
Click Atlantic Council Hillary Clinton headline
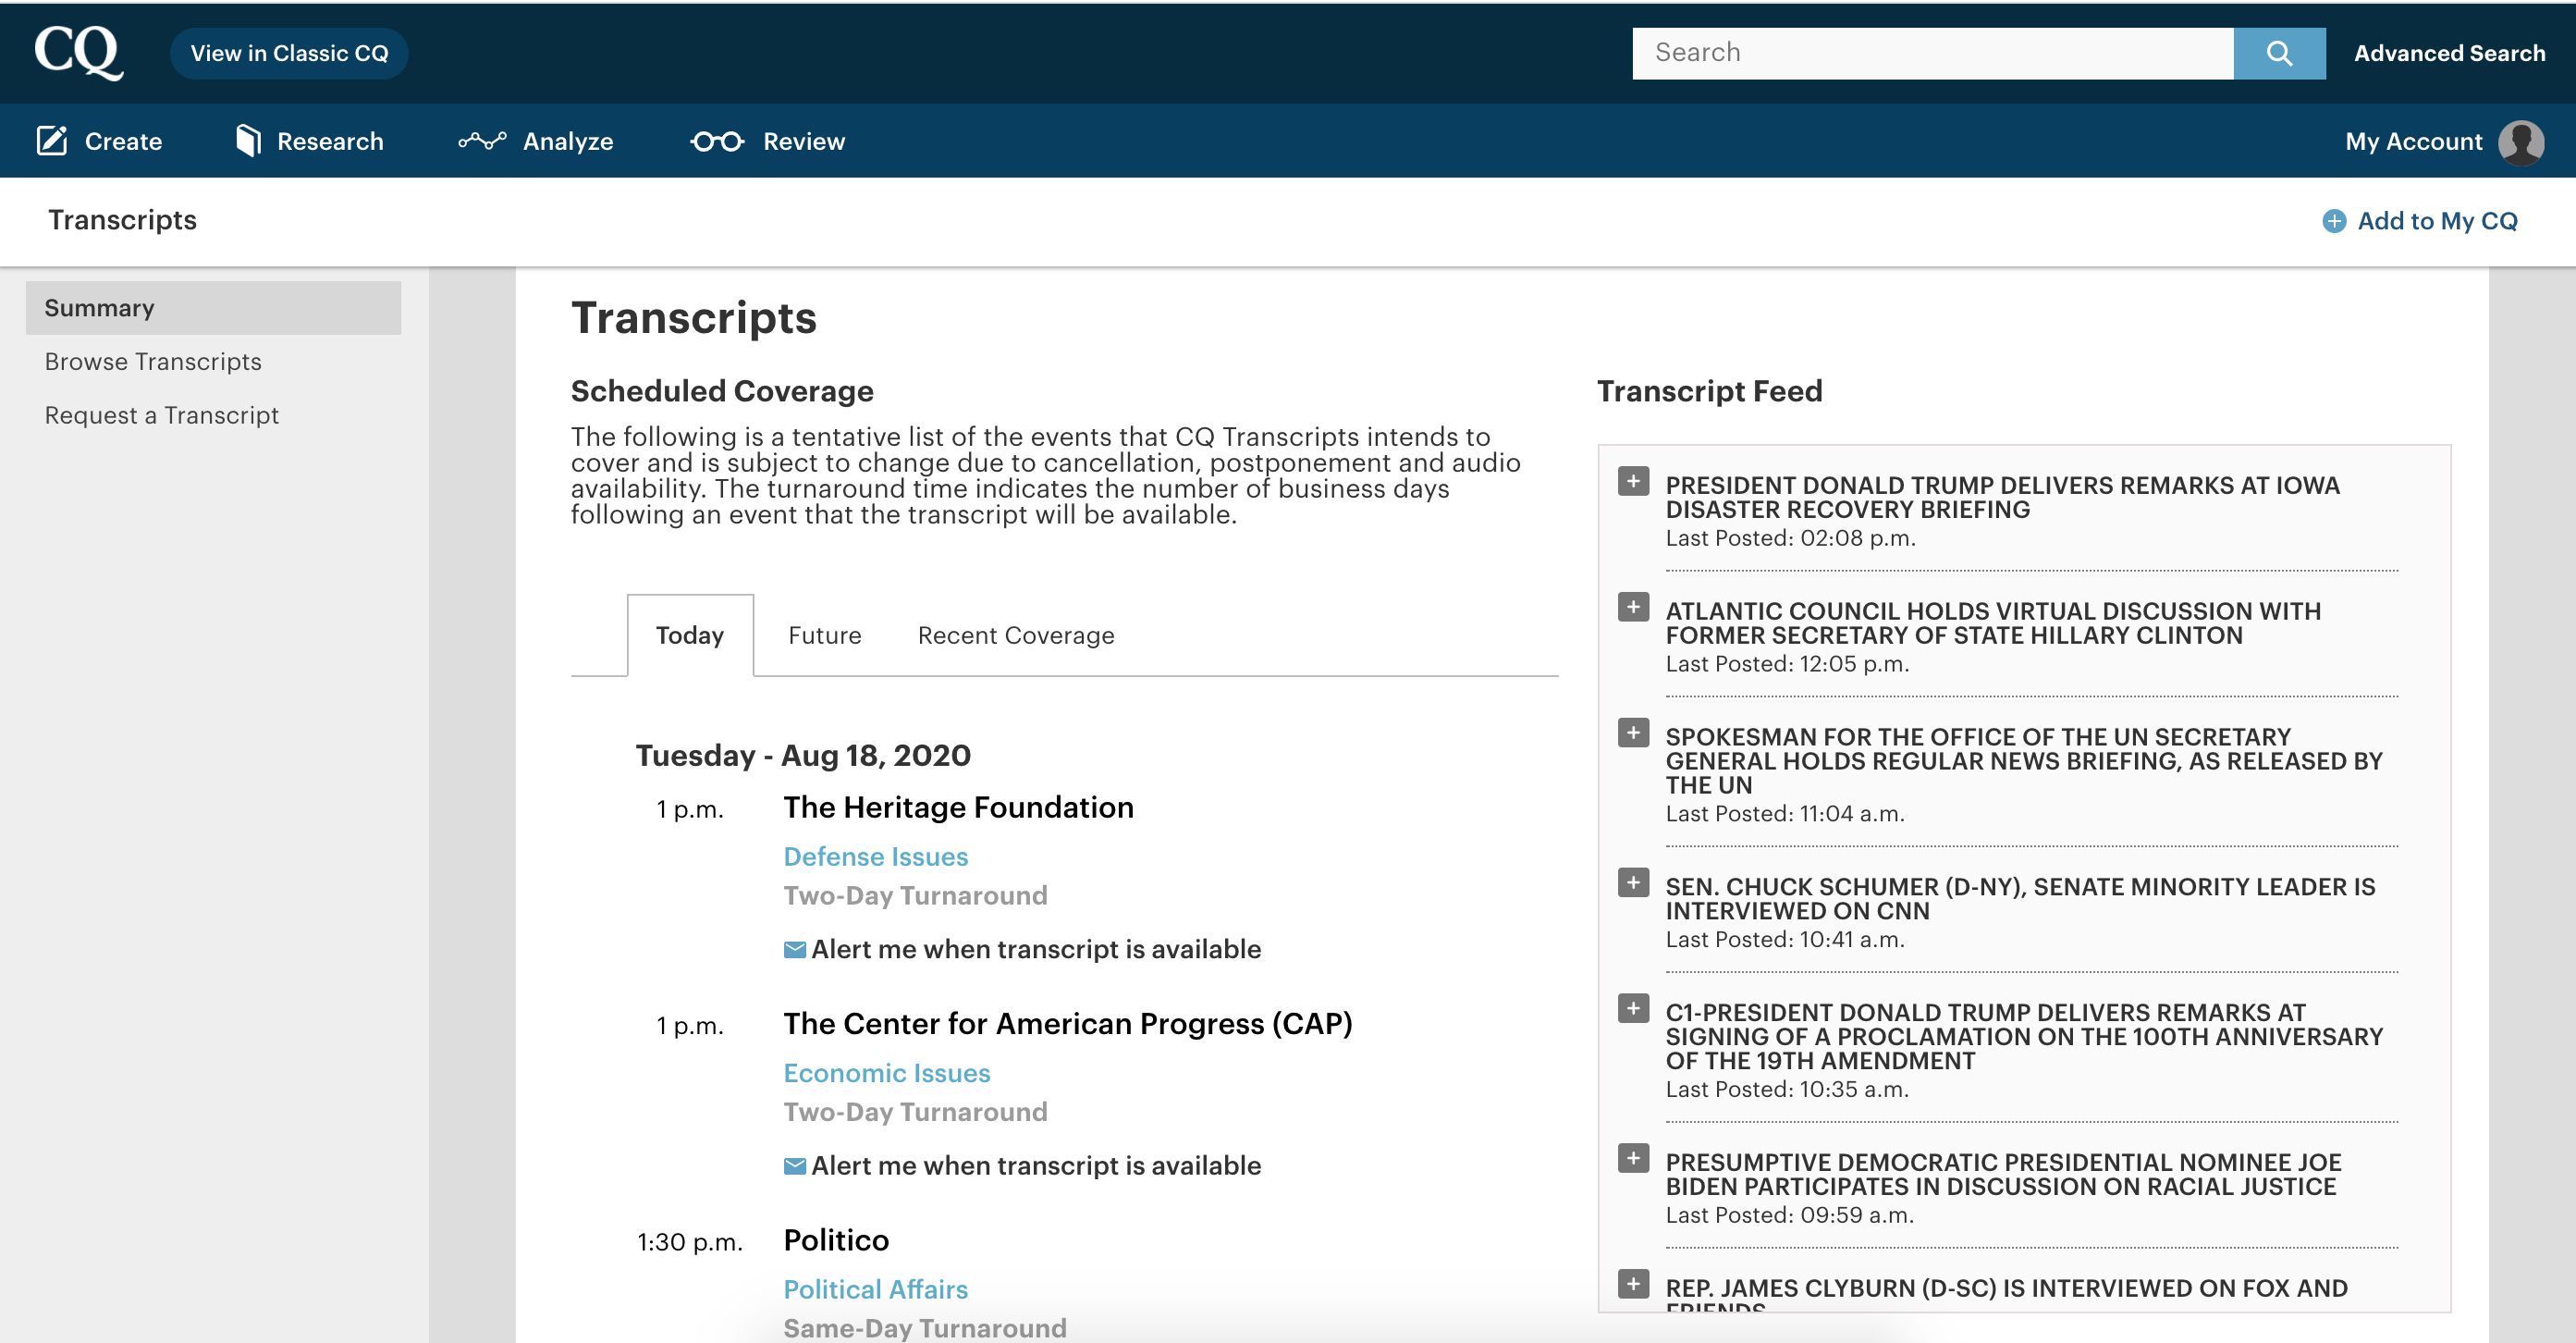tap(1993, 623)
